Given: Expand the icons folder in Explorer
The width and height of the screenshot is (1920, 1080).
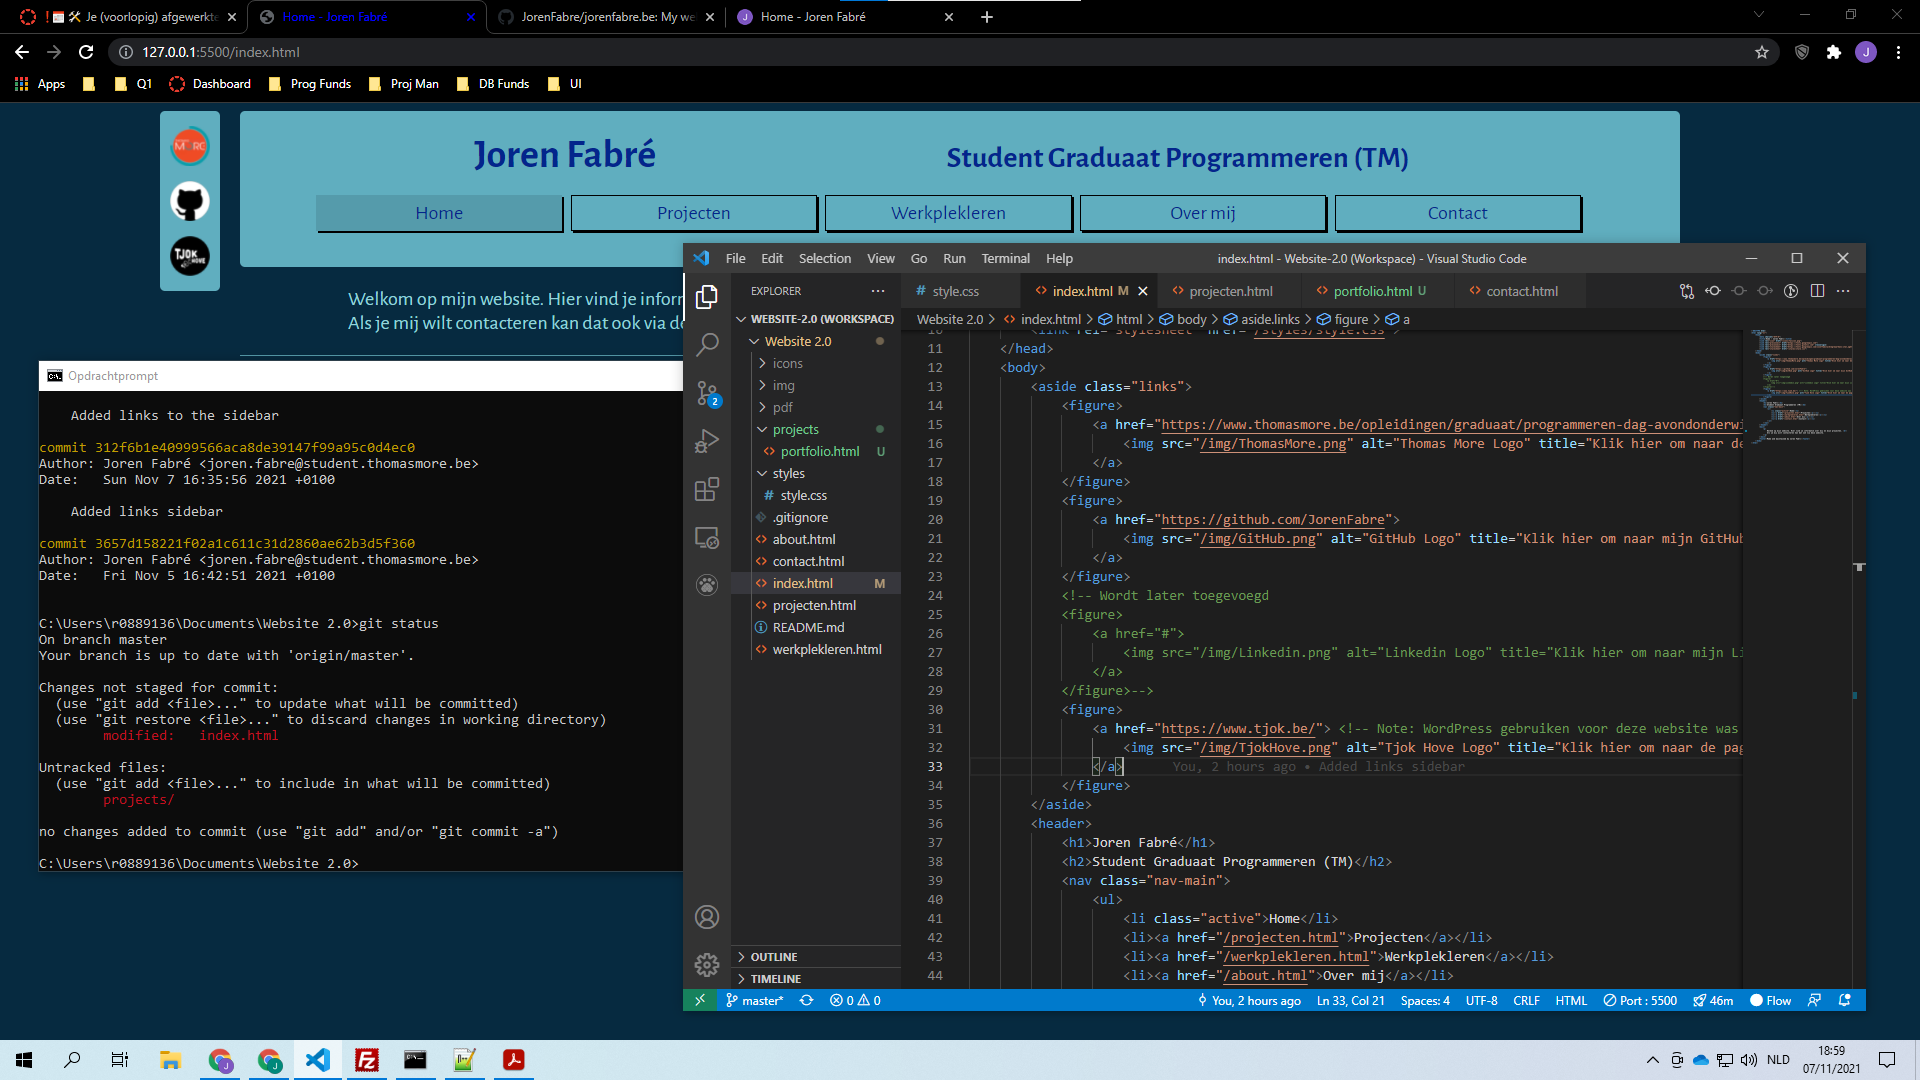Looking at the screenshot, I should (787, 363).
